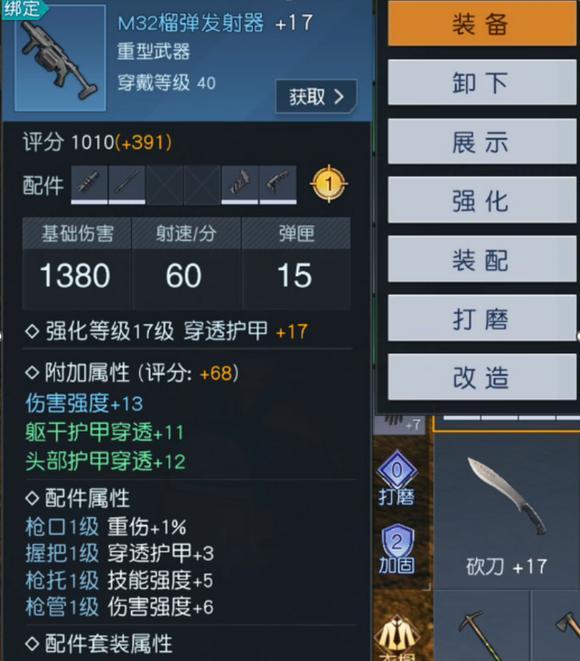The width and height of the screenshot is (580, 661).
Task: Click the 改造 modify button
Action: 482,377
